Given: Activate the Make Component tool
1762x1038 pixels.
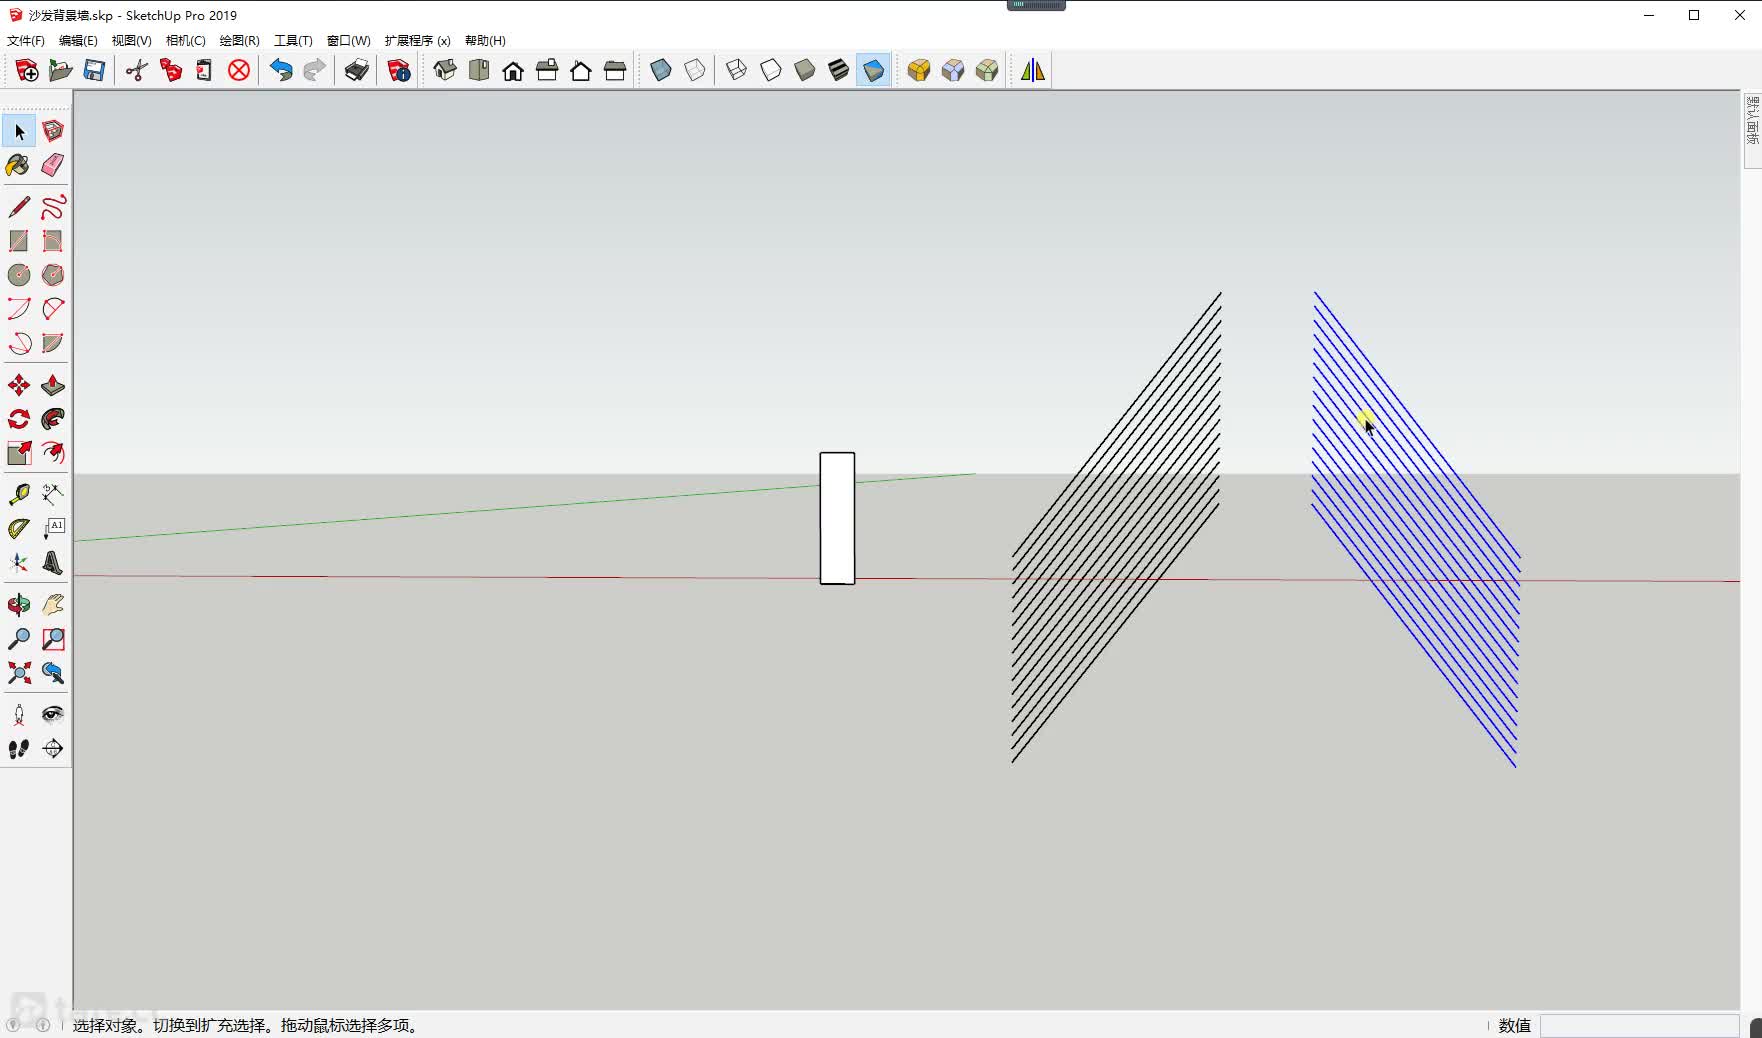Looking at the screenshot, I should tap(53, 131).
